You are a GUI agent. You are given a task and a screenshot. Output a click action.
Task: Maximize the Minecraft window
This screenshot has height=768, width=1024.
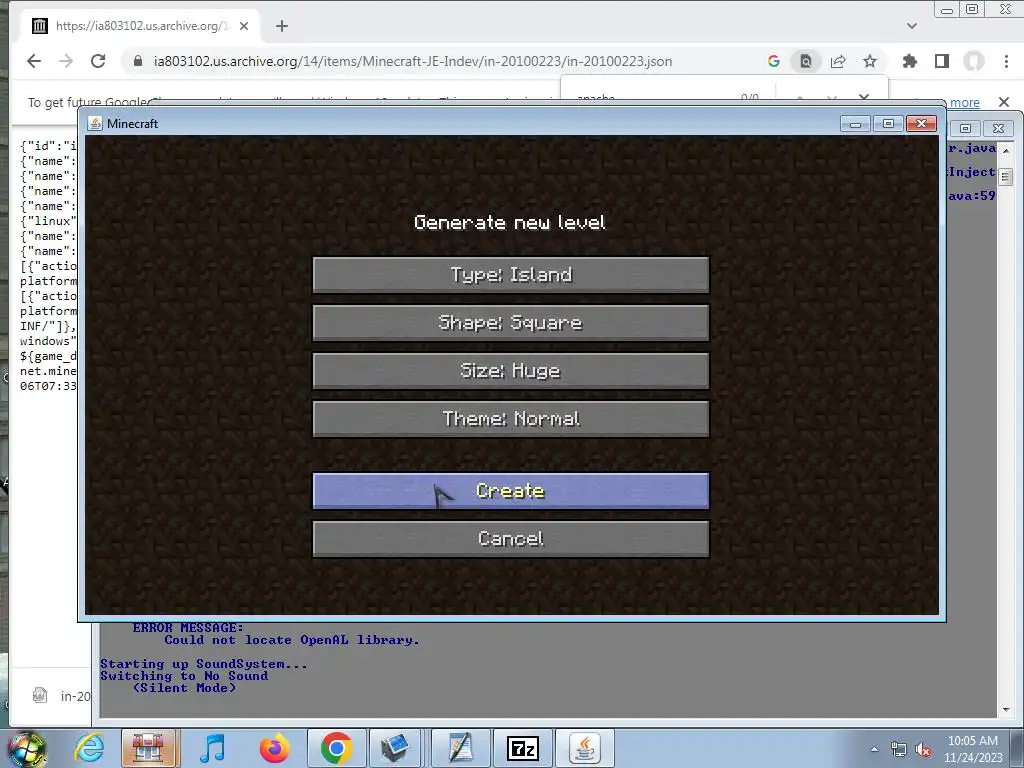coord(888,123)
